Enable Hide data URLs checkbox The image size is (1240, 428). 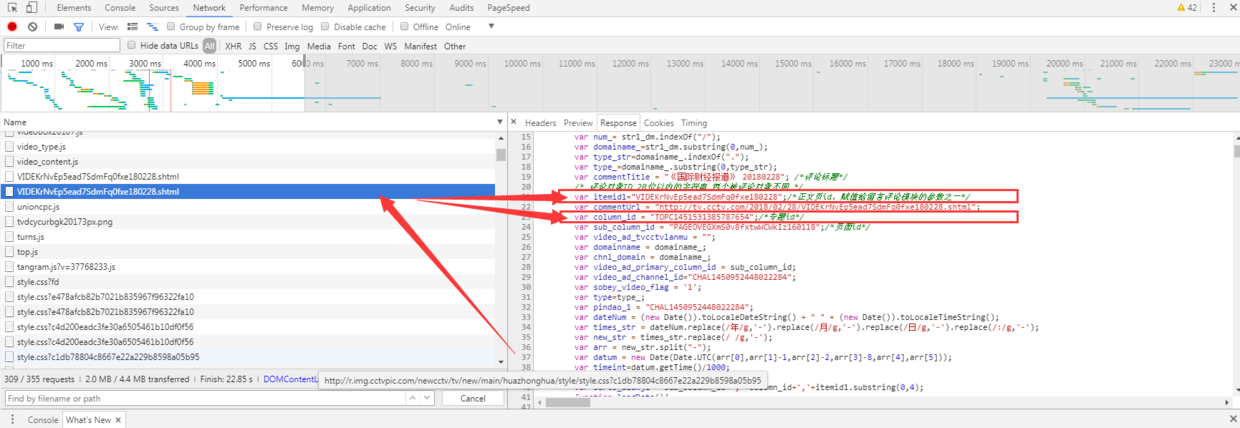[132, 46]
